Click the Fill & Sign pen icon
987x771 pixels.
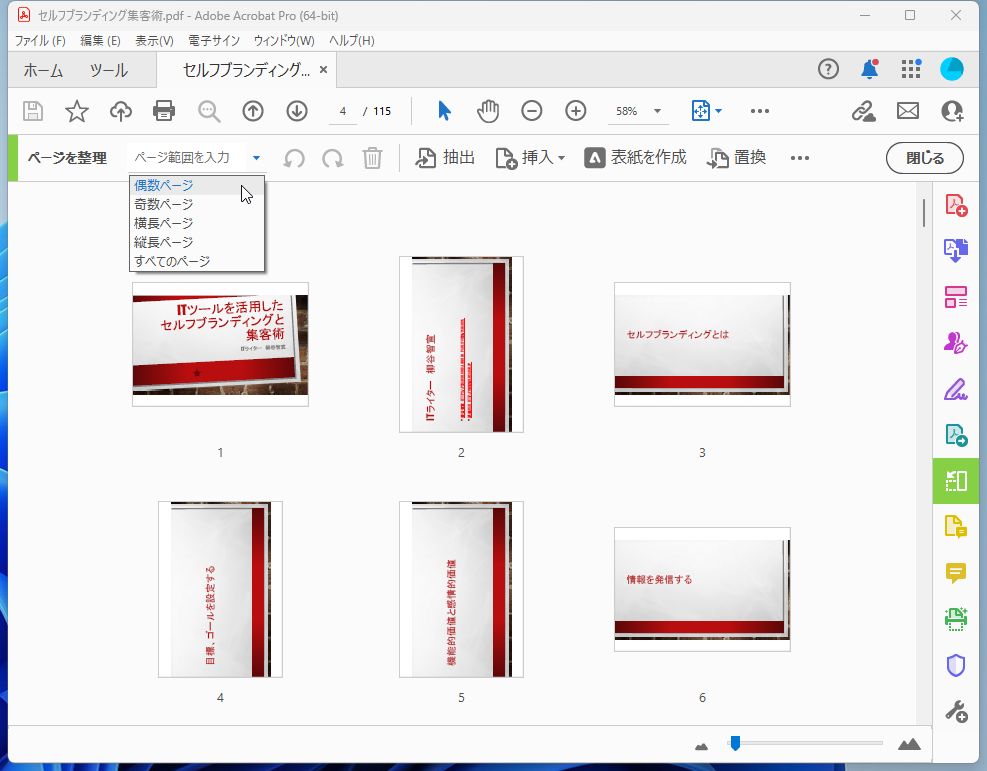pyautogui.click(x=957, y=388)
